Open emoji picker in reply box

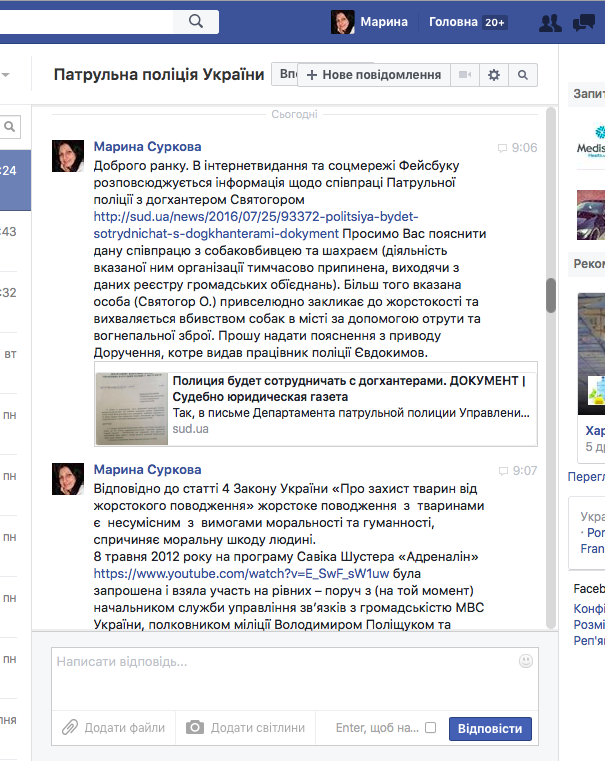tap(526, 661)
